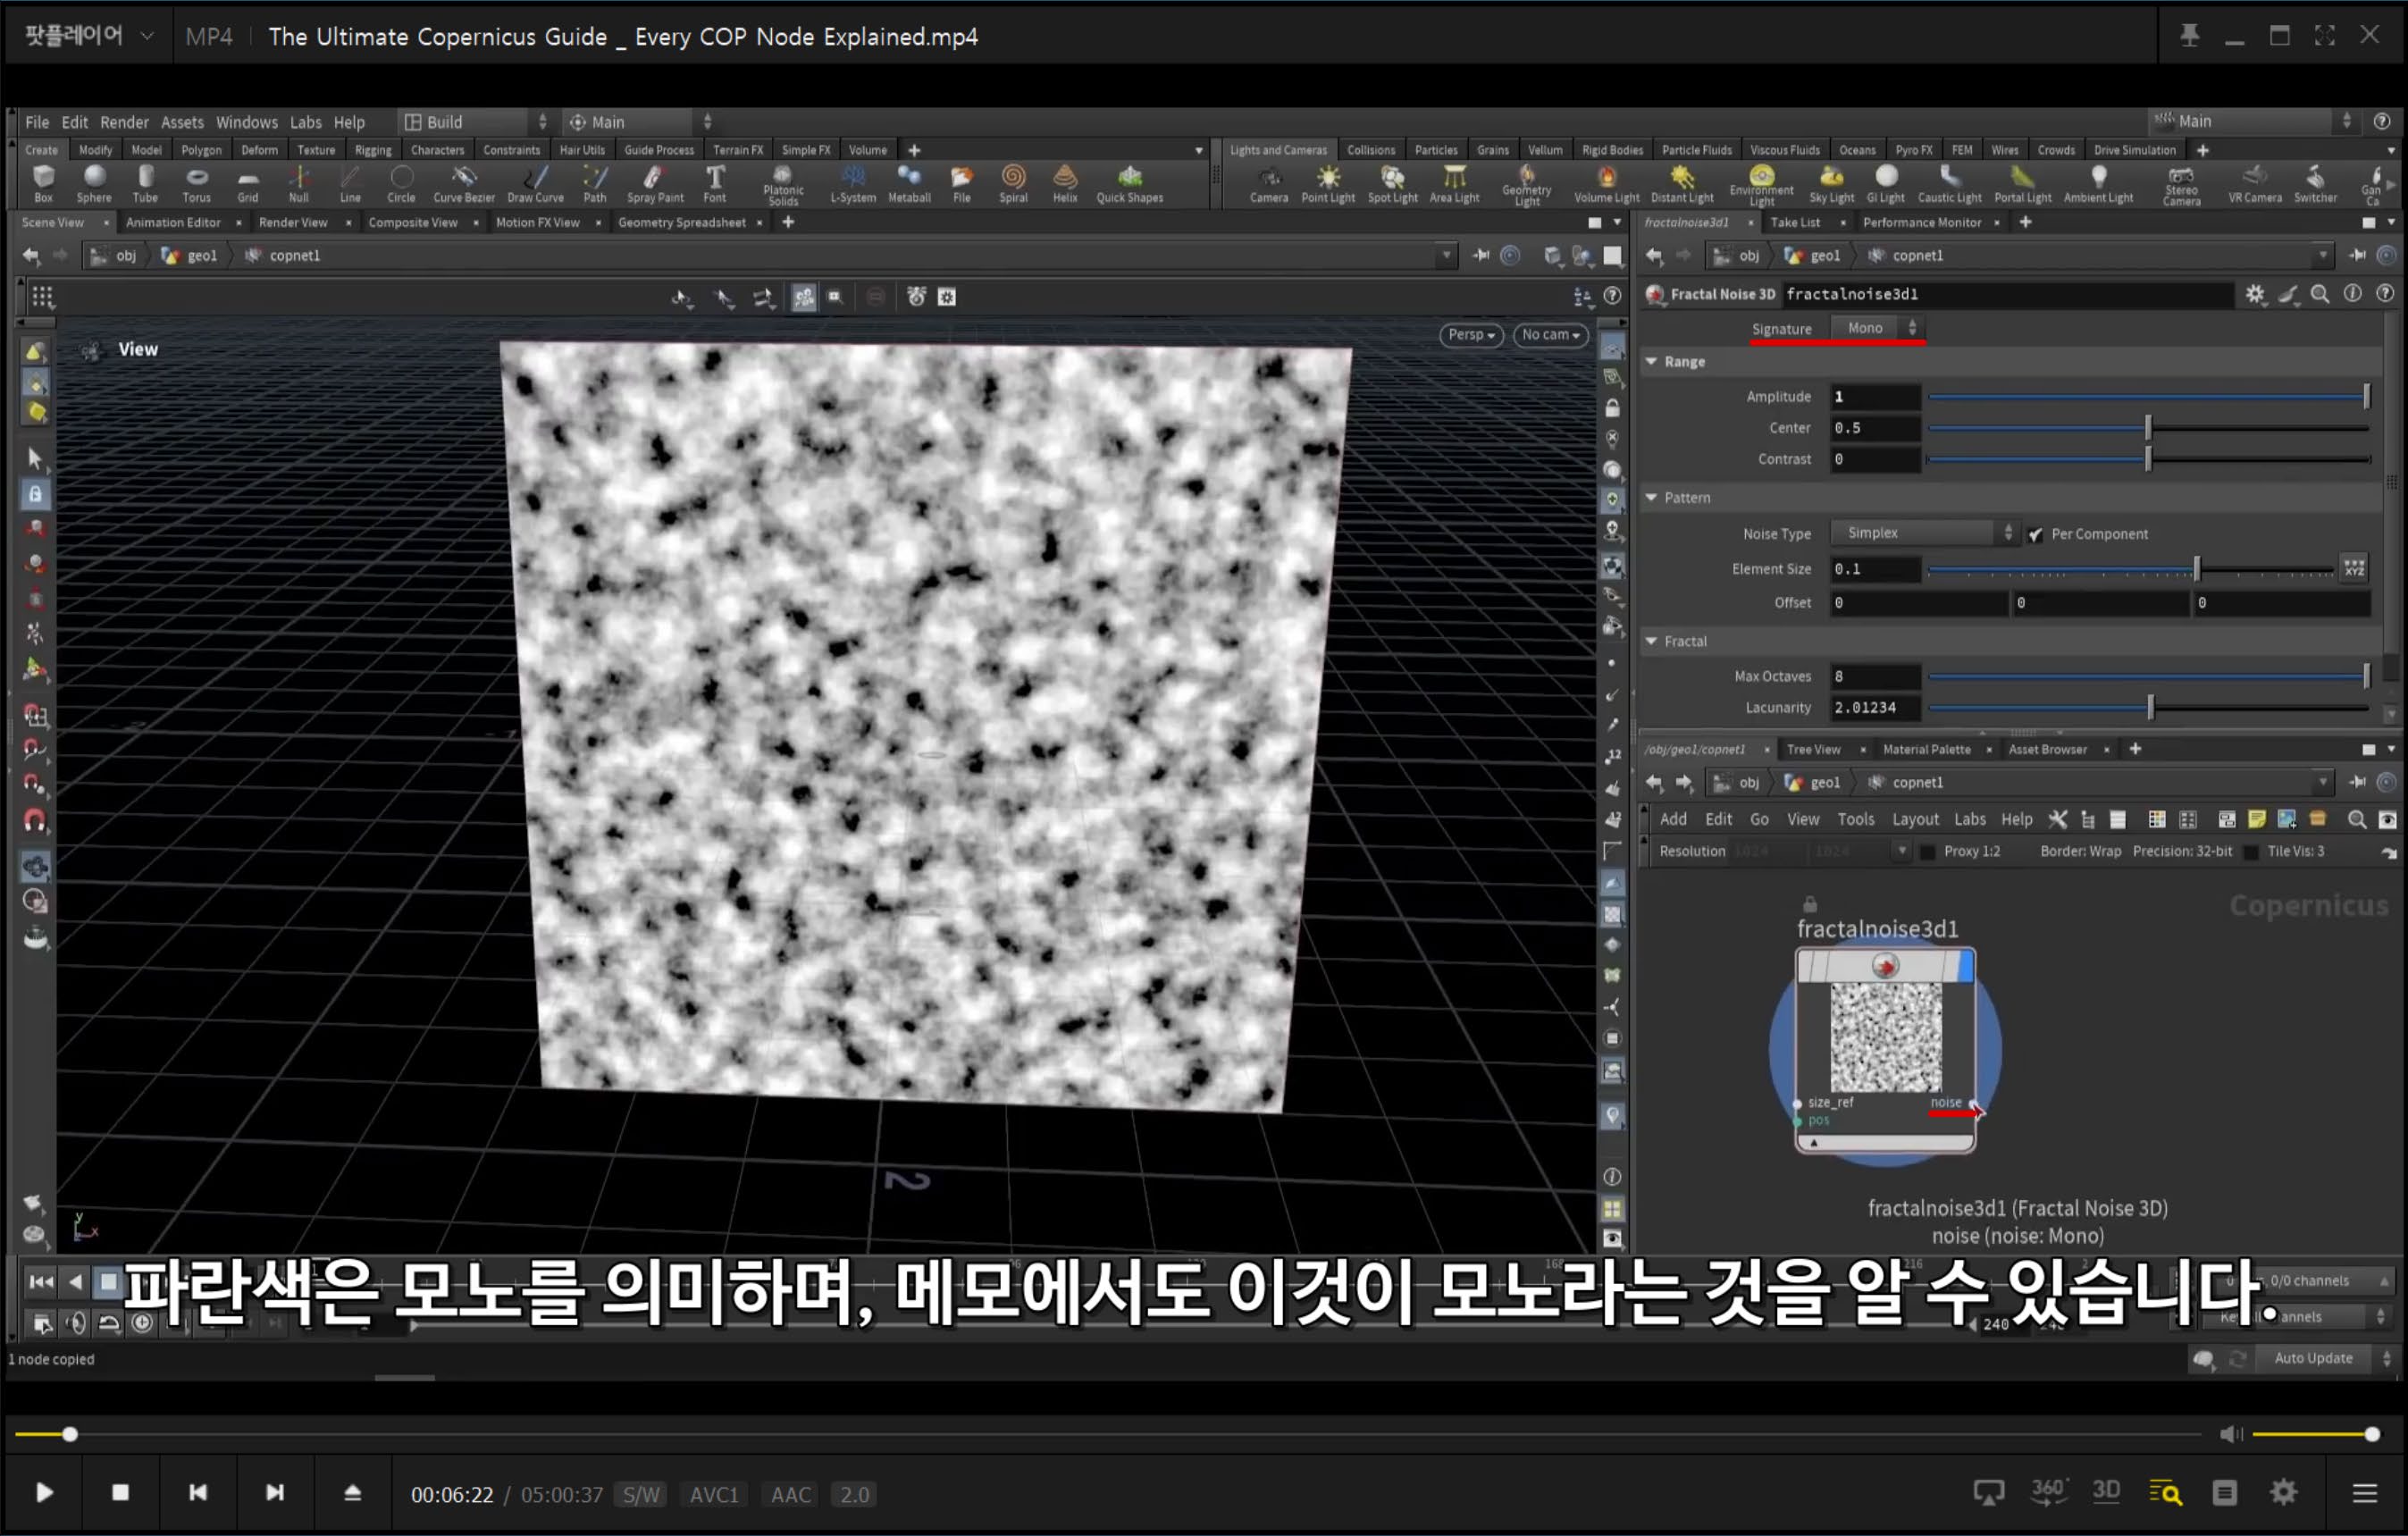Add a Distant Light from the shelf
2408x1536 pixels.
[x=1682, y=184]
